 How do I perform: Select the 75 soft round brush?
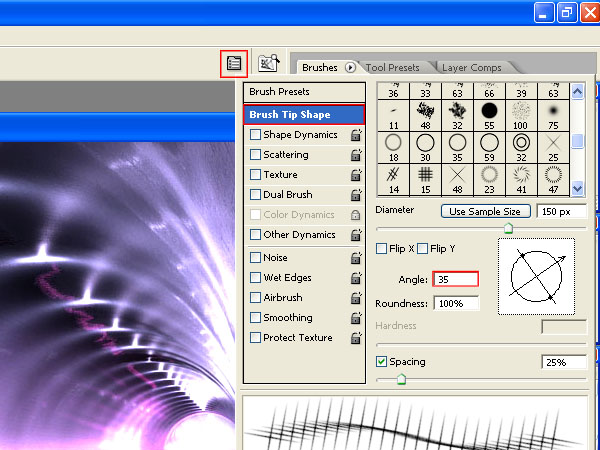pyautogui.click(x=553, y=116)
